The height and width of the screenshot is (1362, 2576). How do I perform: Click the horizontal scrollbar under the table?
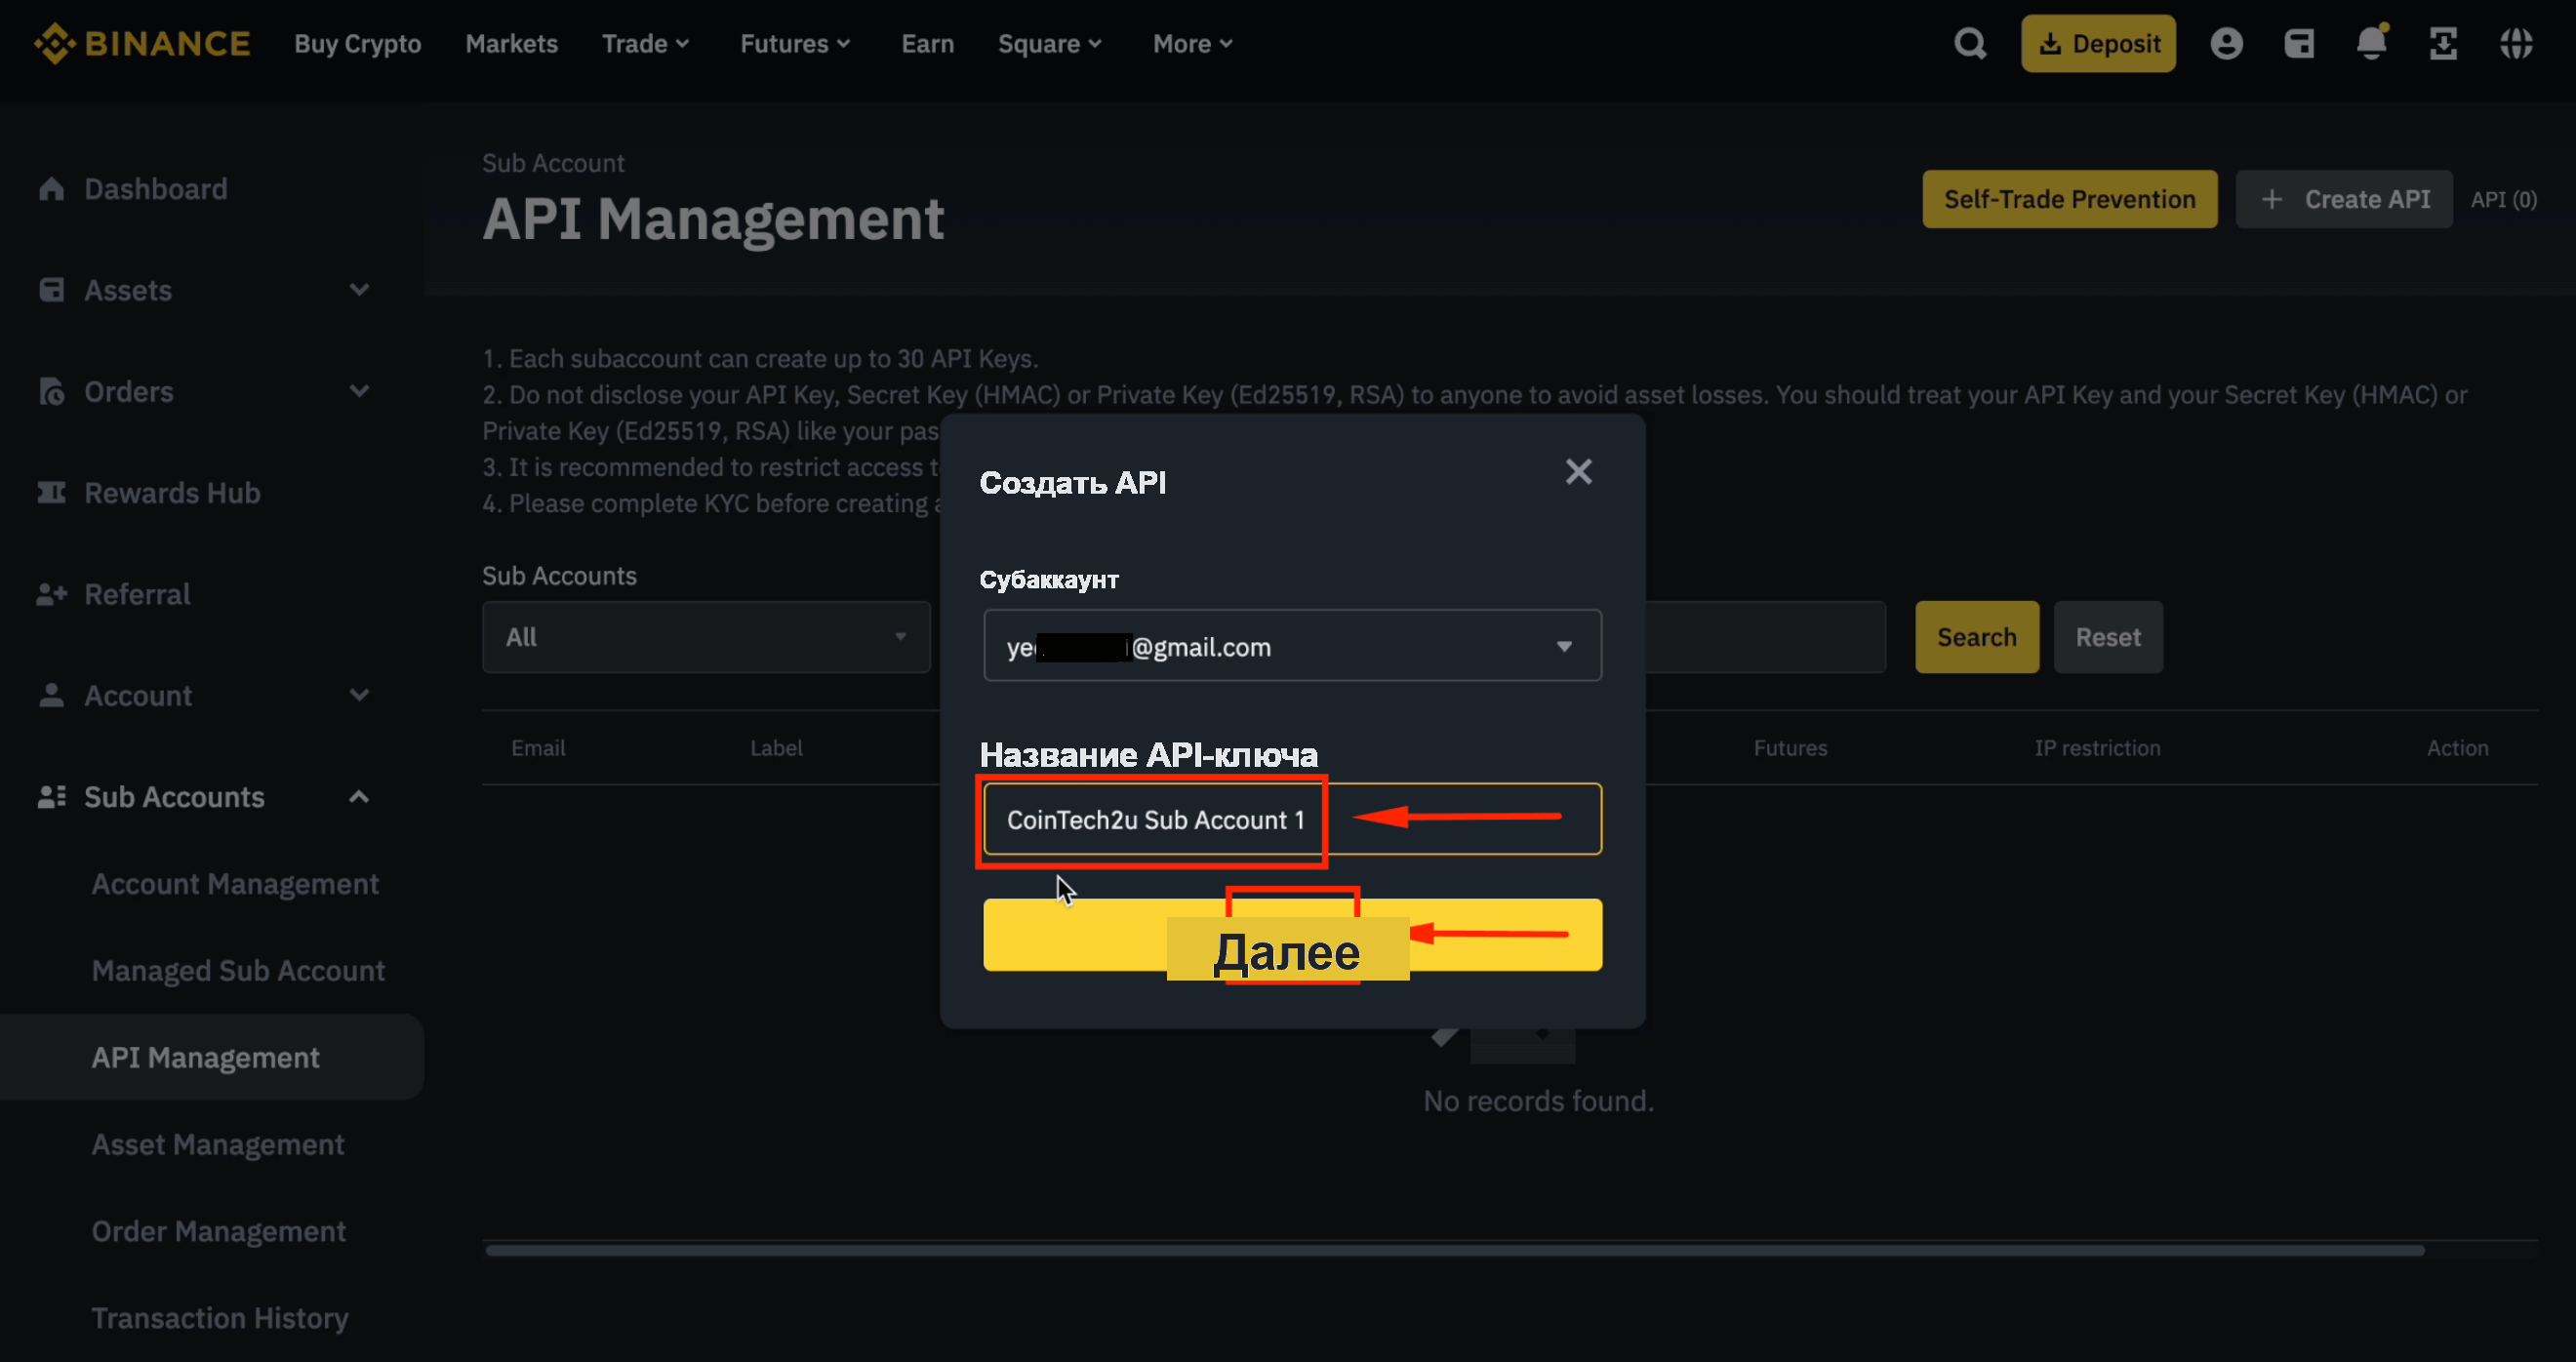point(1454,1250)
